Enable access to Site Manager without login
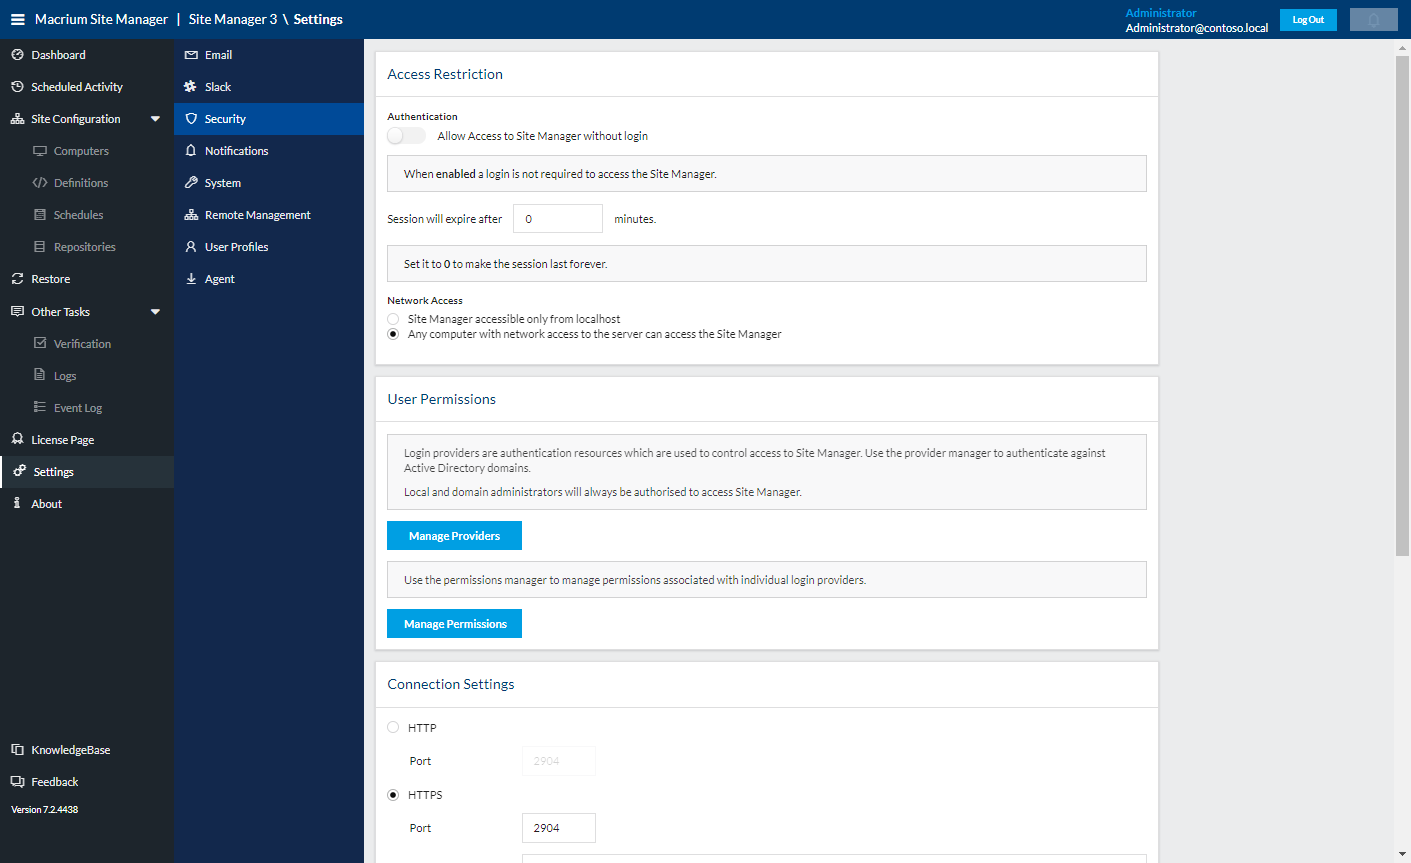 point(405,135)
